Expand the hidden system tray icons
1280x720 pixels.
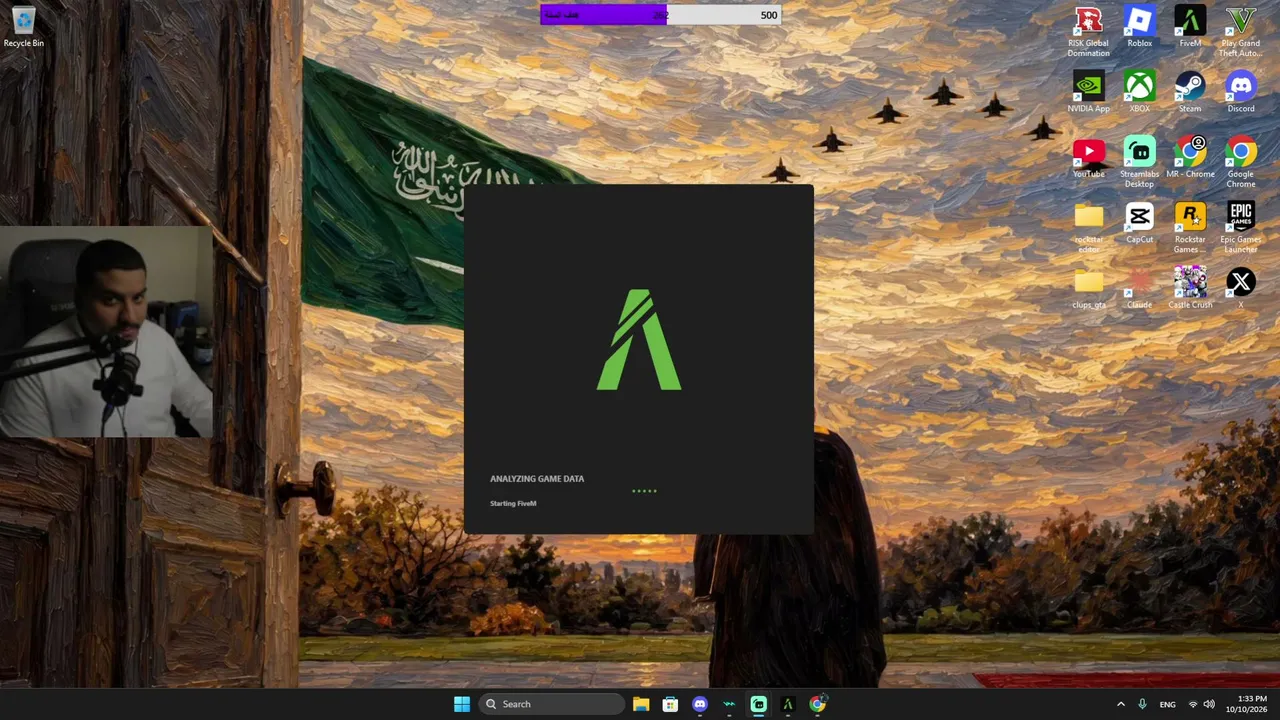pyautogui.click(x=1120, y=704)
